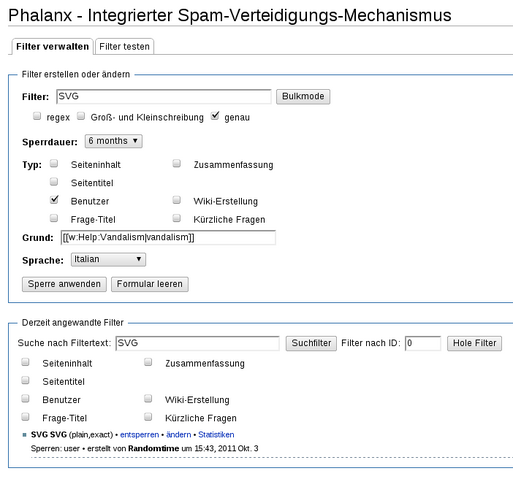
Task: Select the Filter verwalten tab
Action: pyautogui.click(x=52, y=46)
